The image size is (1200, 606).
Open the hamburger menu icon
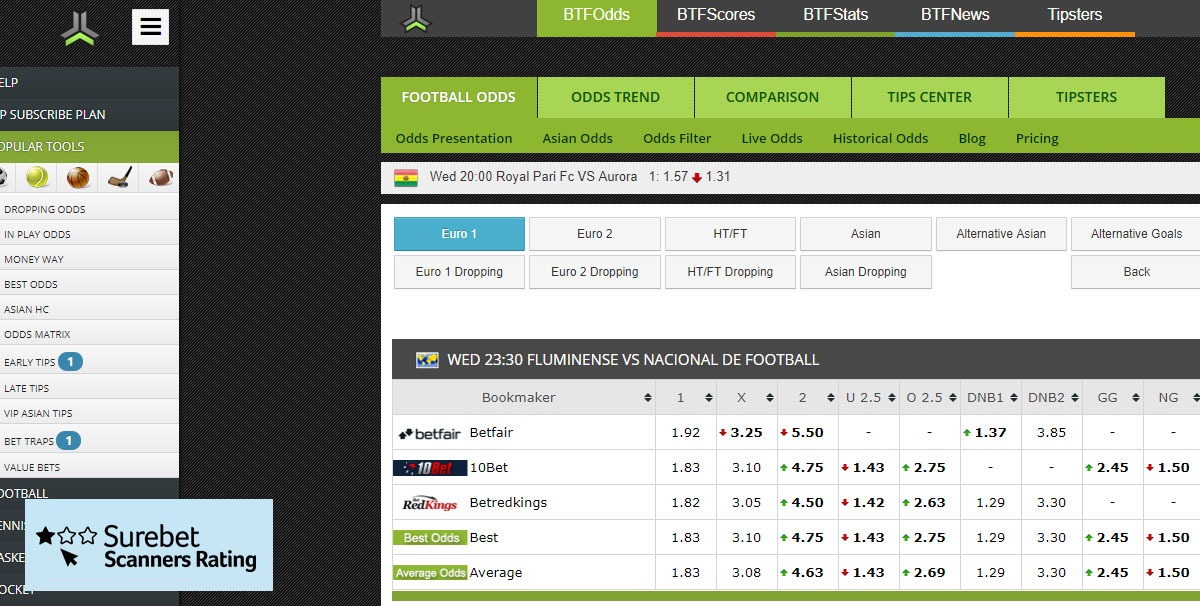[x=150, y=27]
